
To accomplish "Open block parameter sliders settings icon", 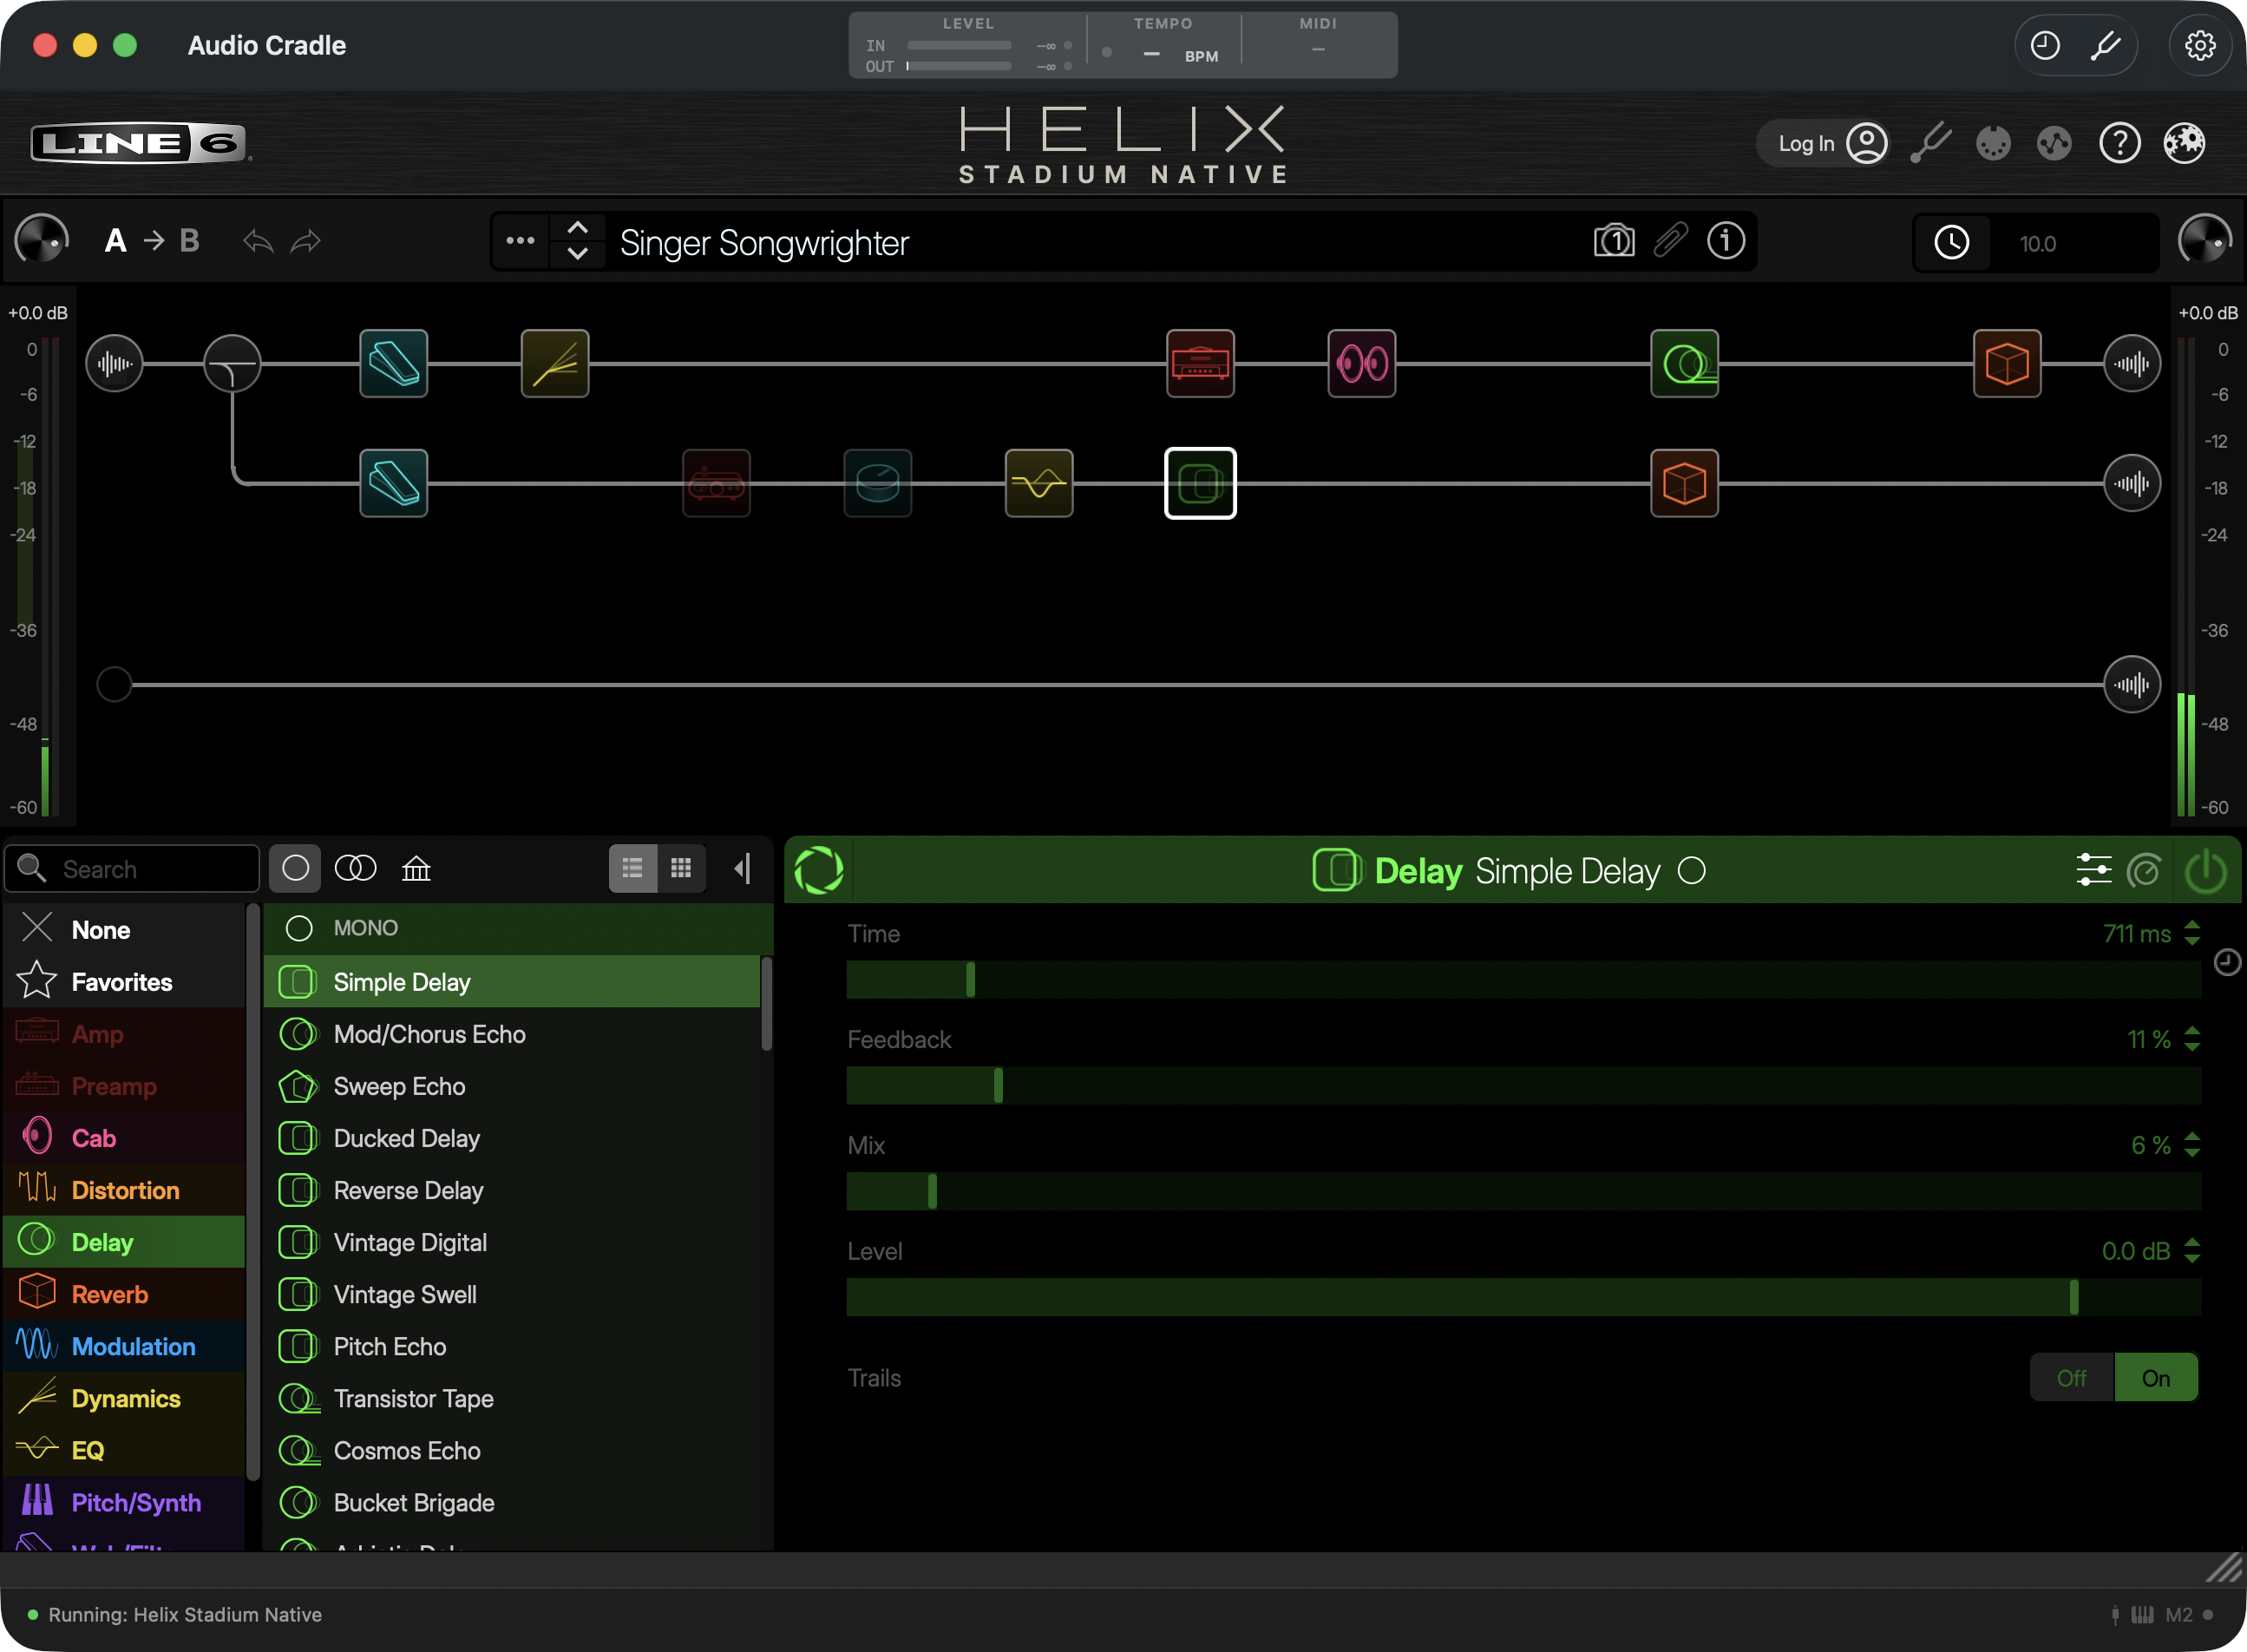I will [x=2093, y=870].
